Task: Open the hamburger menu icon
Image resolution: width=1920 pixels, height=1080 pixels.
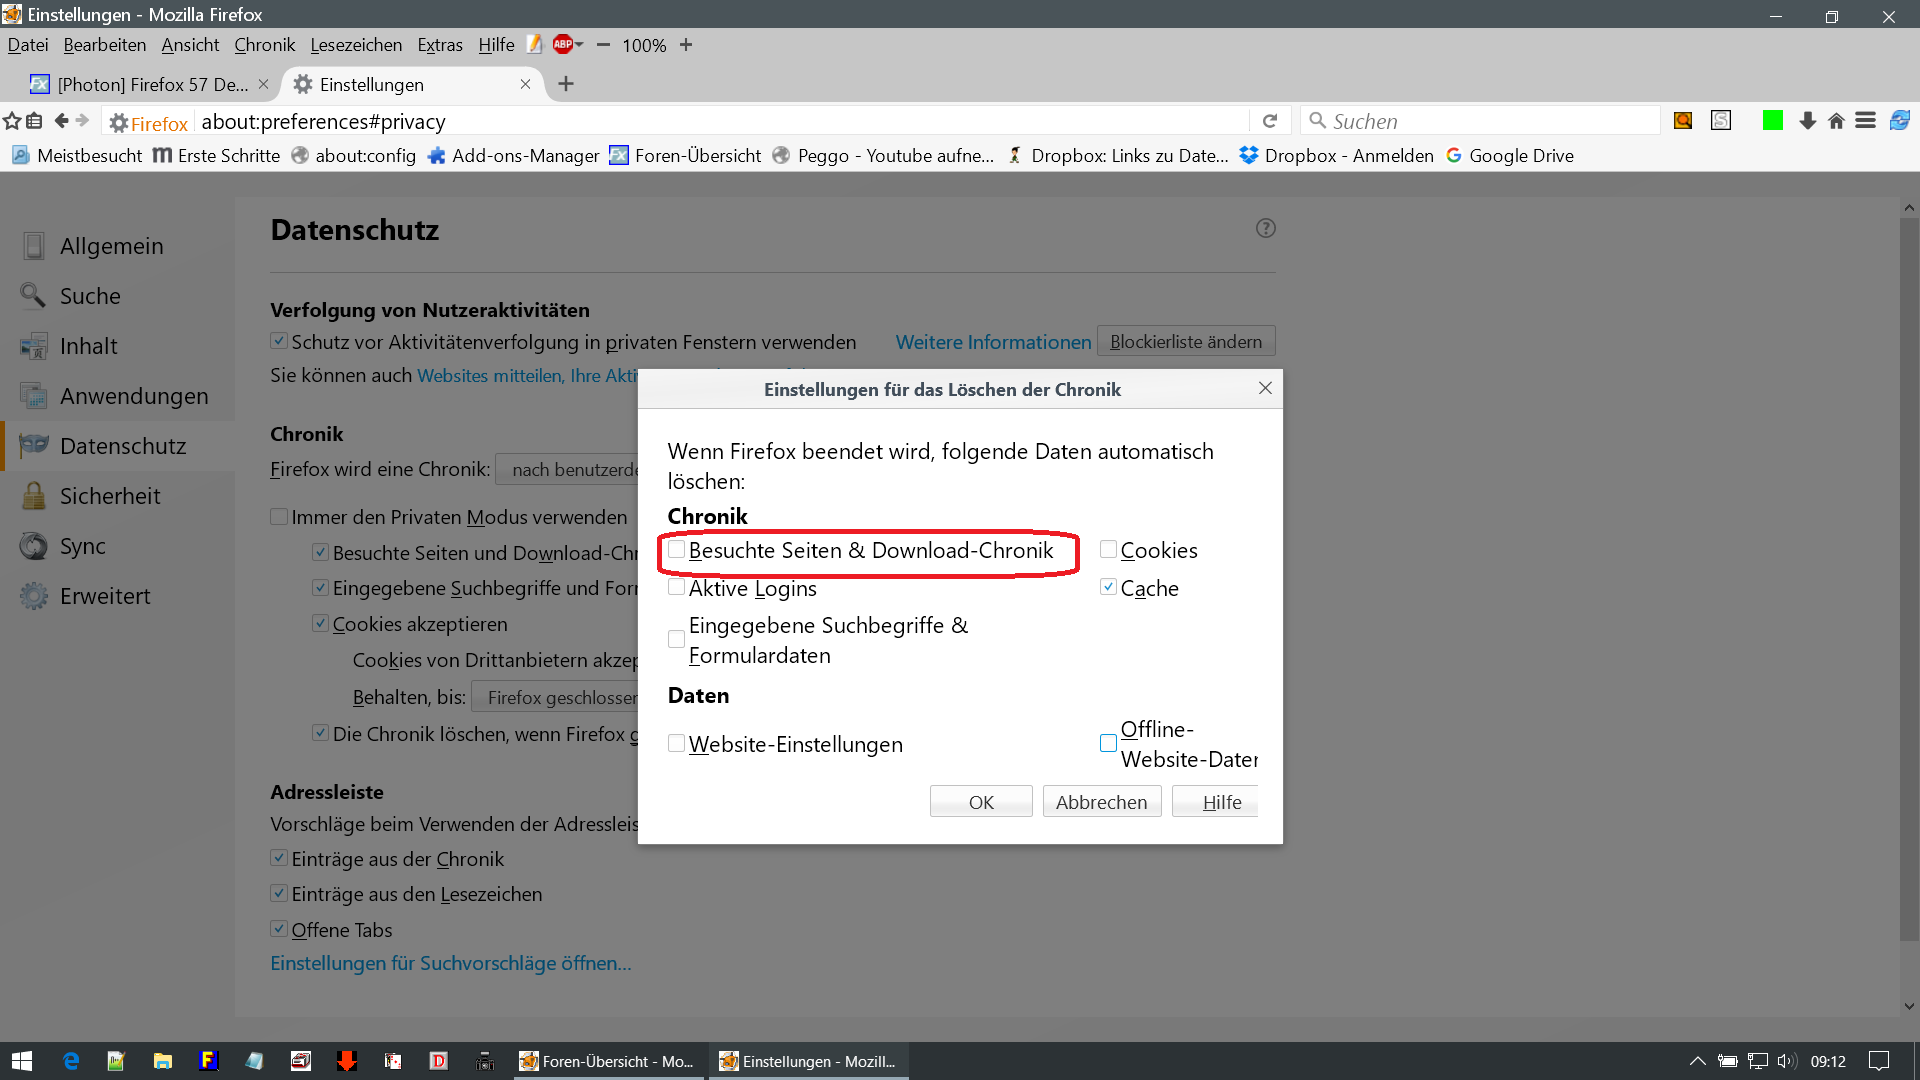Action: pyautogui.click(x=1865, y=121)
